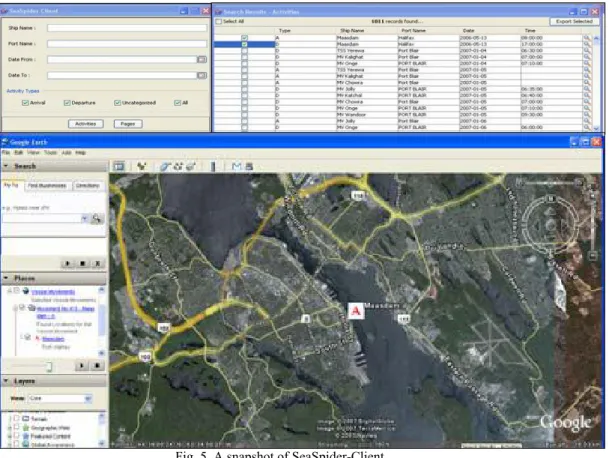Click magnifier icon in MV Jolly 06:35:00 row
609x458 pixels.
(x=586, y=89)
